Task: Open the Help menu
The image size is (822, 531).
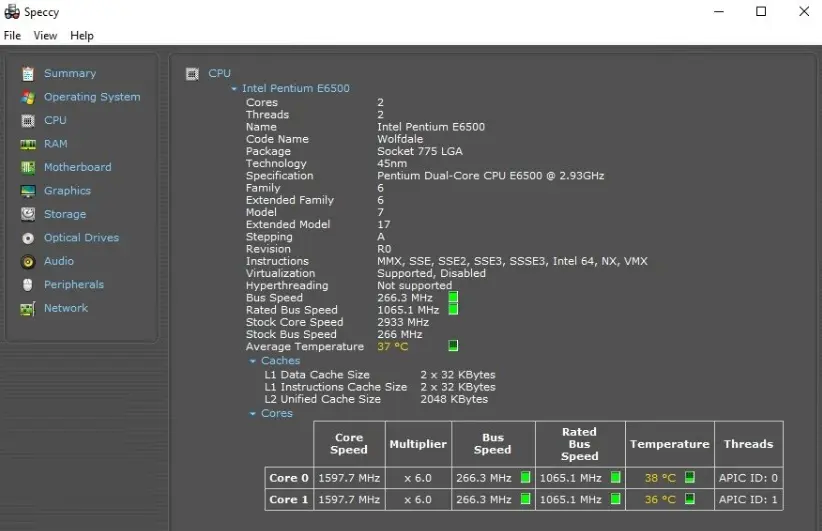Action: click(82, 36)
